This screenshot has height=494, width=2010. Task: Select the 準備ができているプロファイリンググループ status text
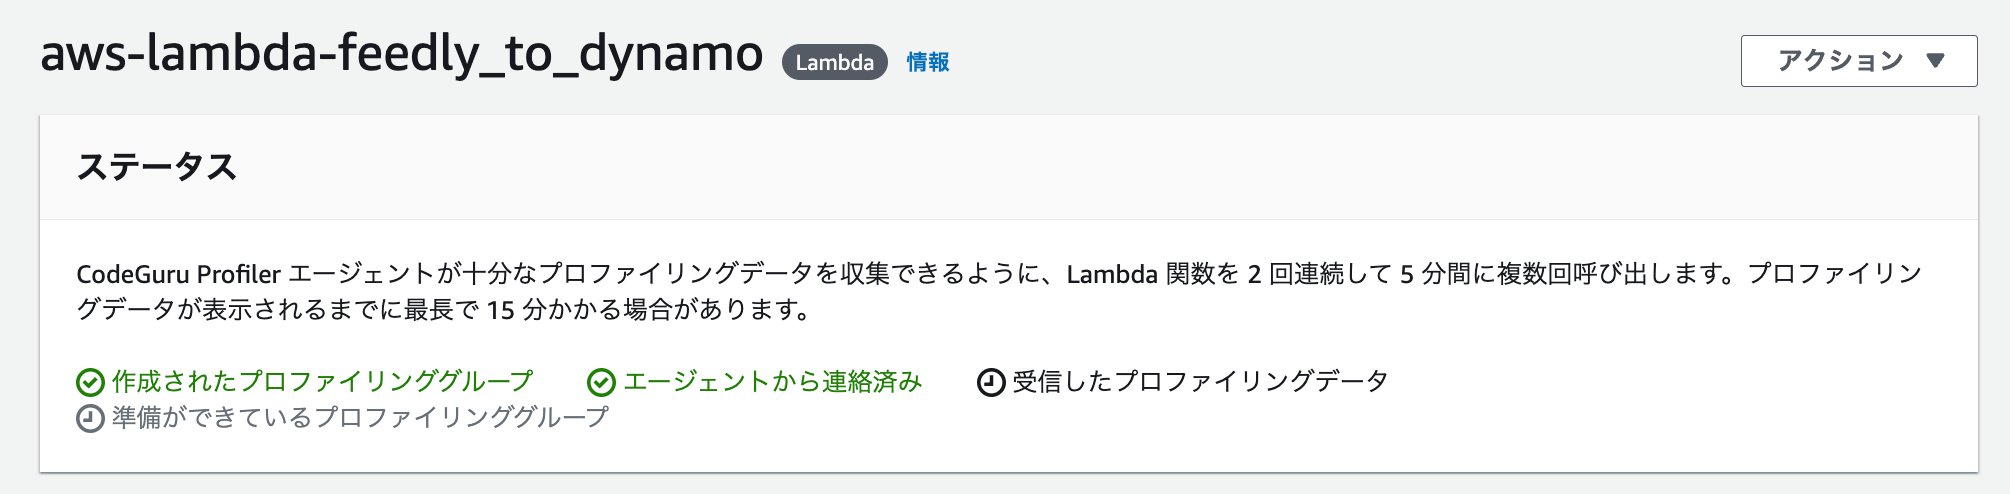tap(360, 418)
